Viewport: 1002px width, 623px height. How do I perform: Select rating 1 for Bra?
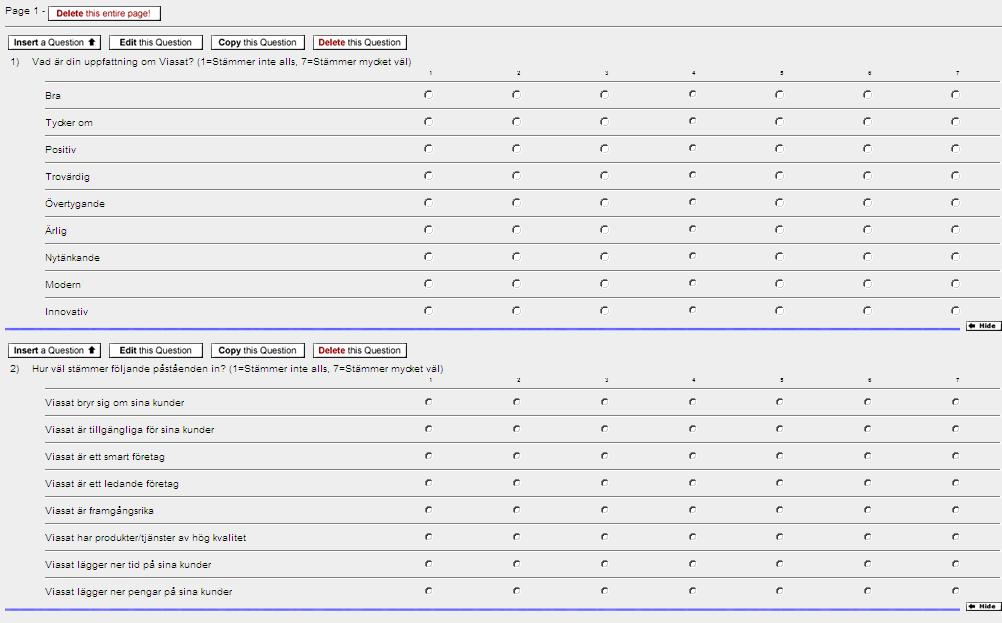click(x=428, y=95)
